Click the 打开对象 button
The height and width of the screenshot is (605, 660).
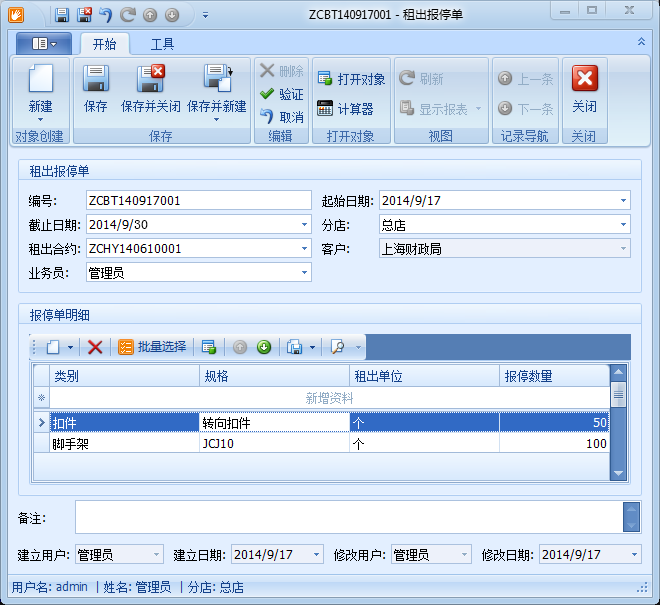point(351,79)
